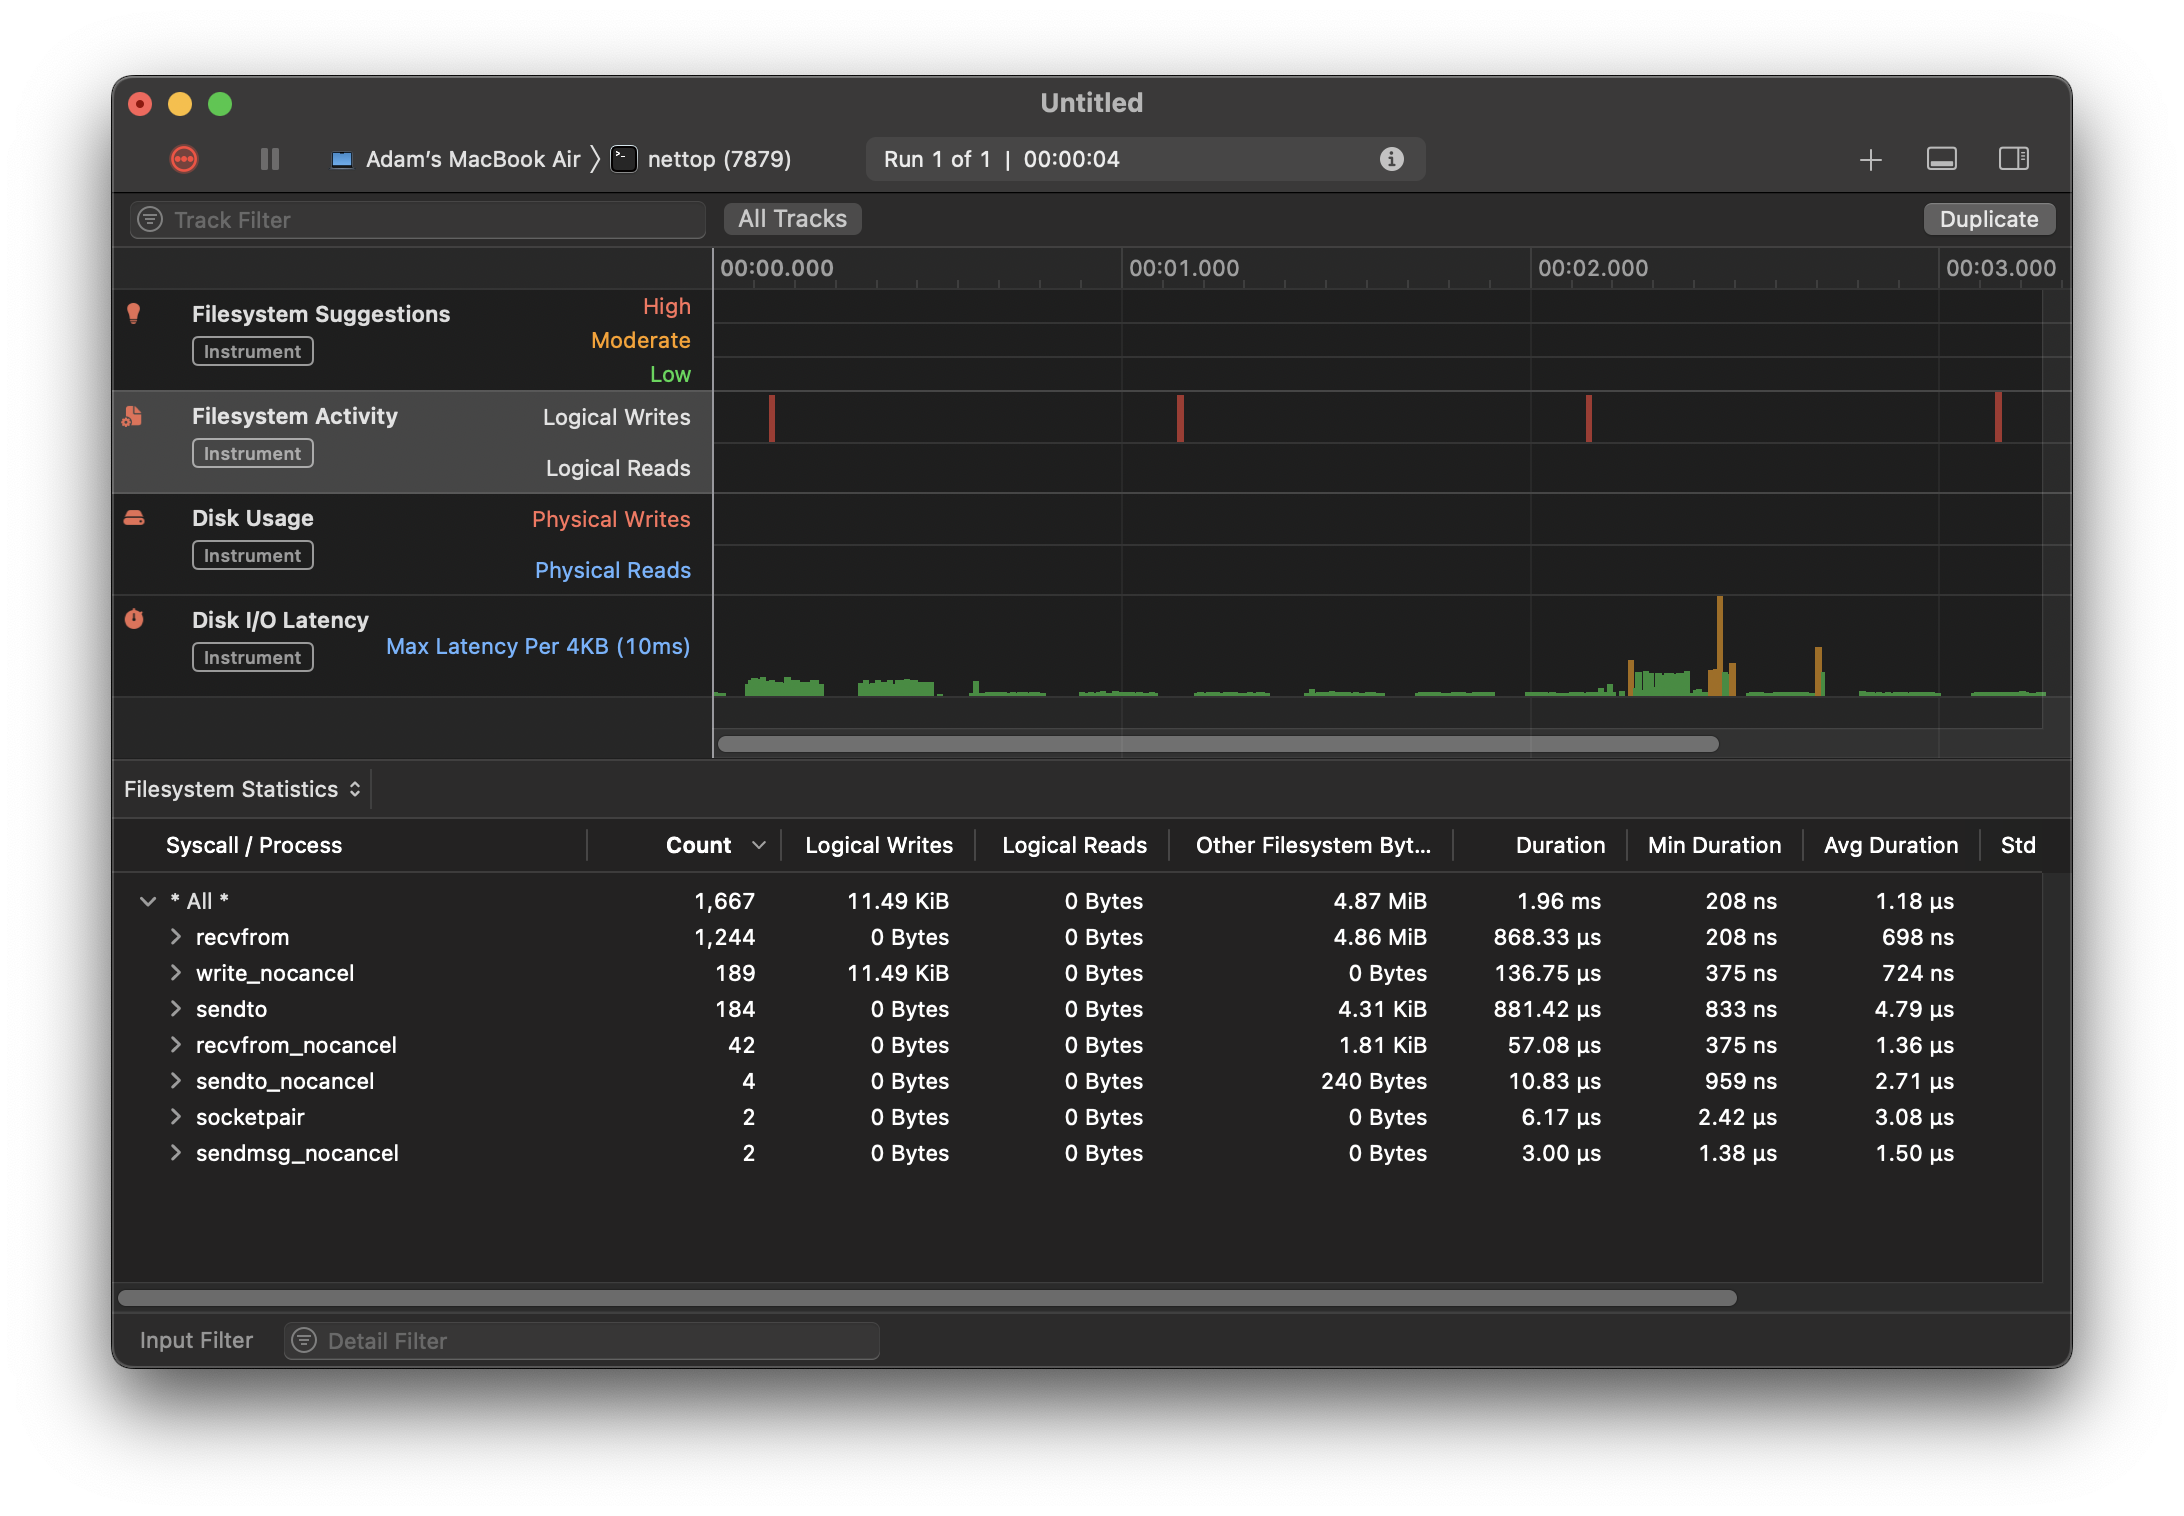Expand the recvfrom_nocancel row
Viewport: 2184px width, 1516px height.
coord(176,1045)
